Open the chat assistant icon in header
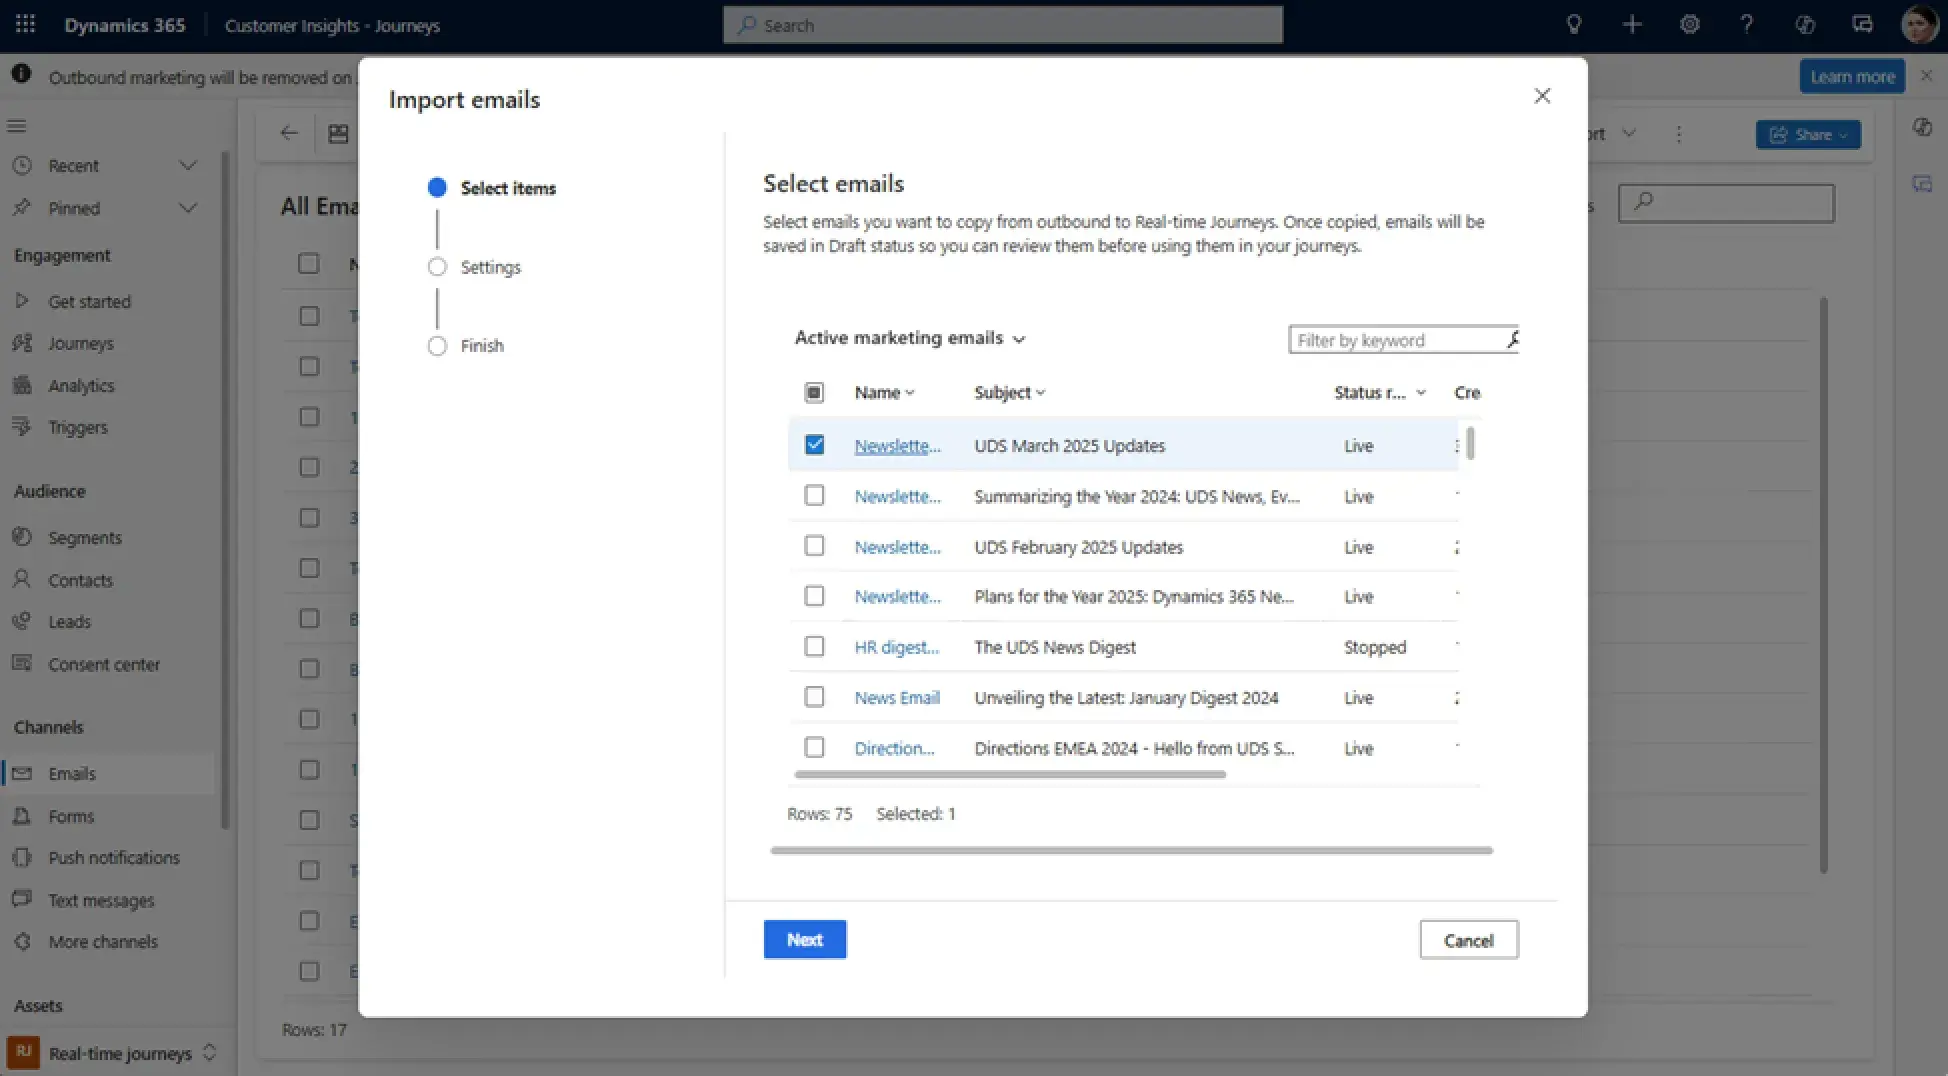The image size is (1948, 1076). click(1862, 25)
